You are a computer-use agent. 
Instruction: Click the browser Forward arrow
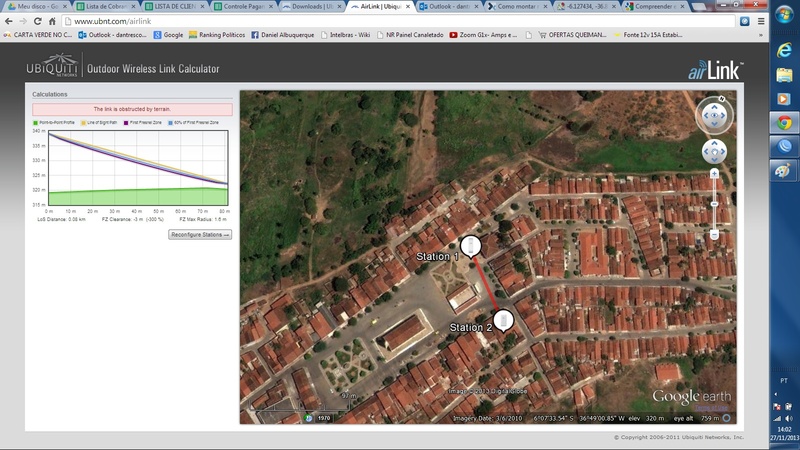(23, 21)
